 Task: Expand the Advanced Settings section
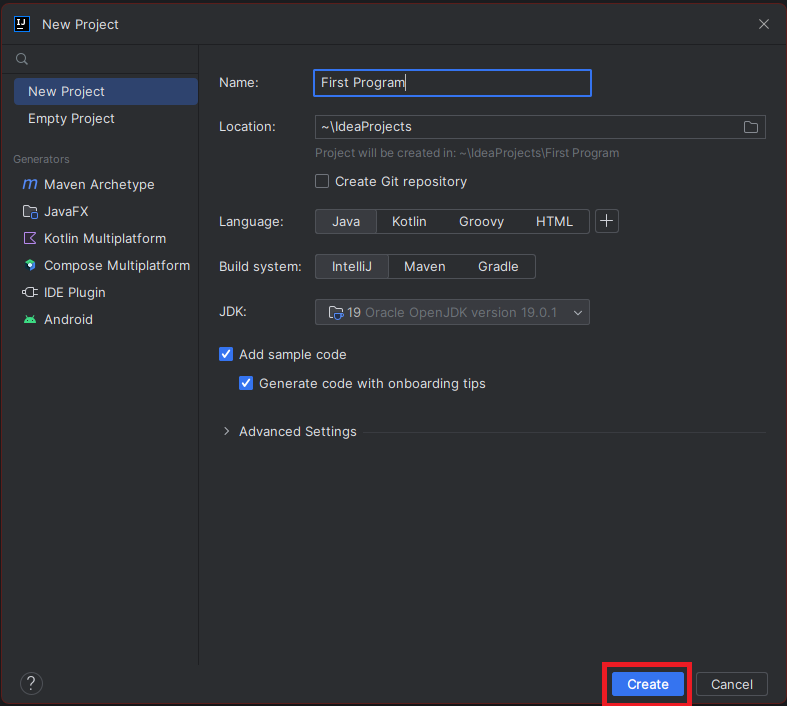coord(227,432)
